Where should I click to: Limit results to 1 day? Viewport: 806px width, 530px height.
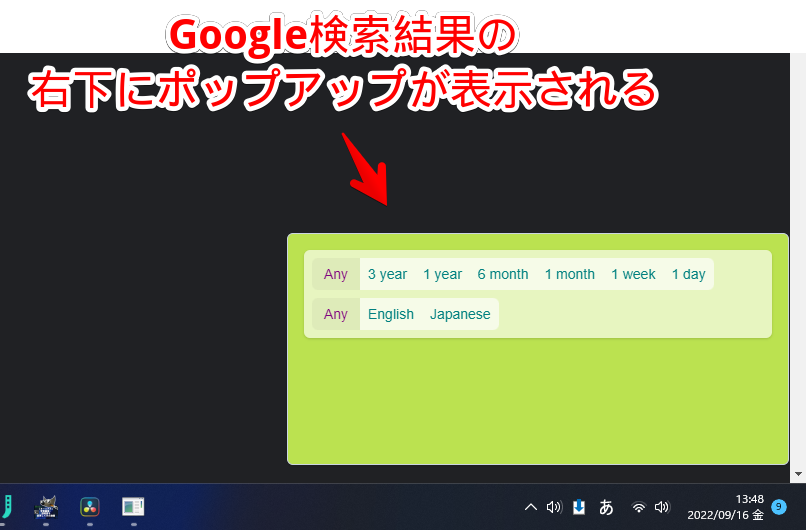(688, 274)
